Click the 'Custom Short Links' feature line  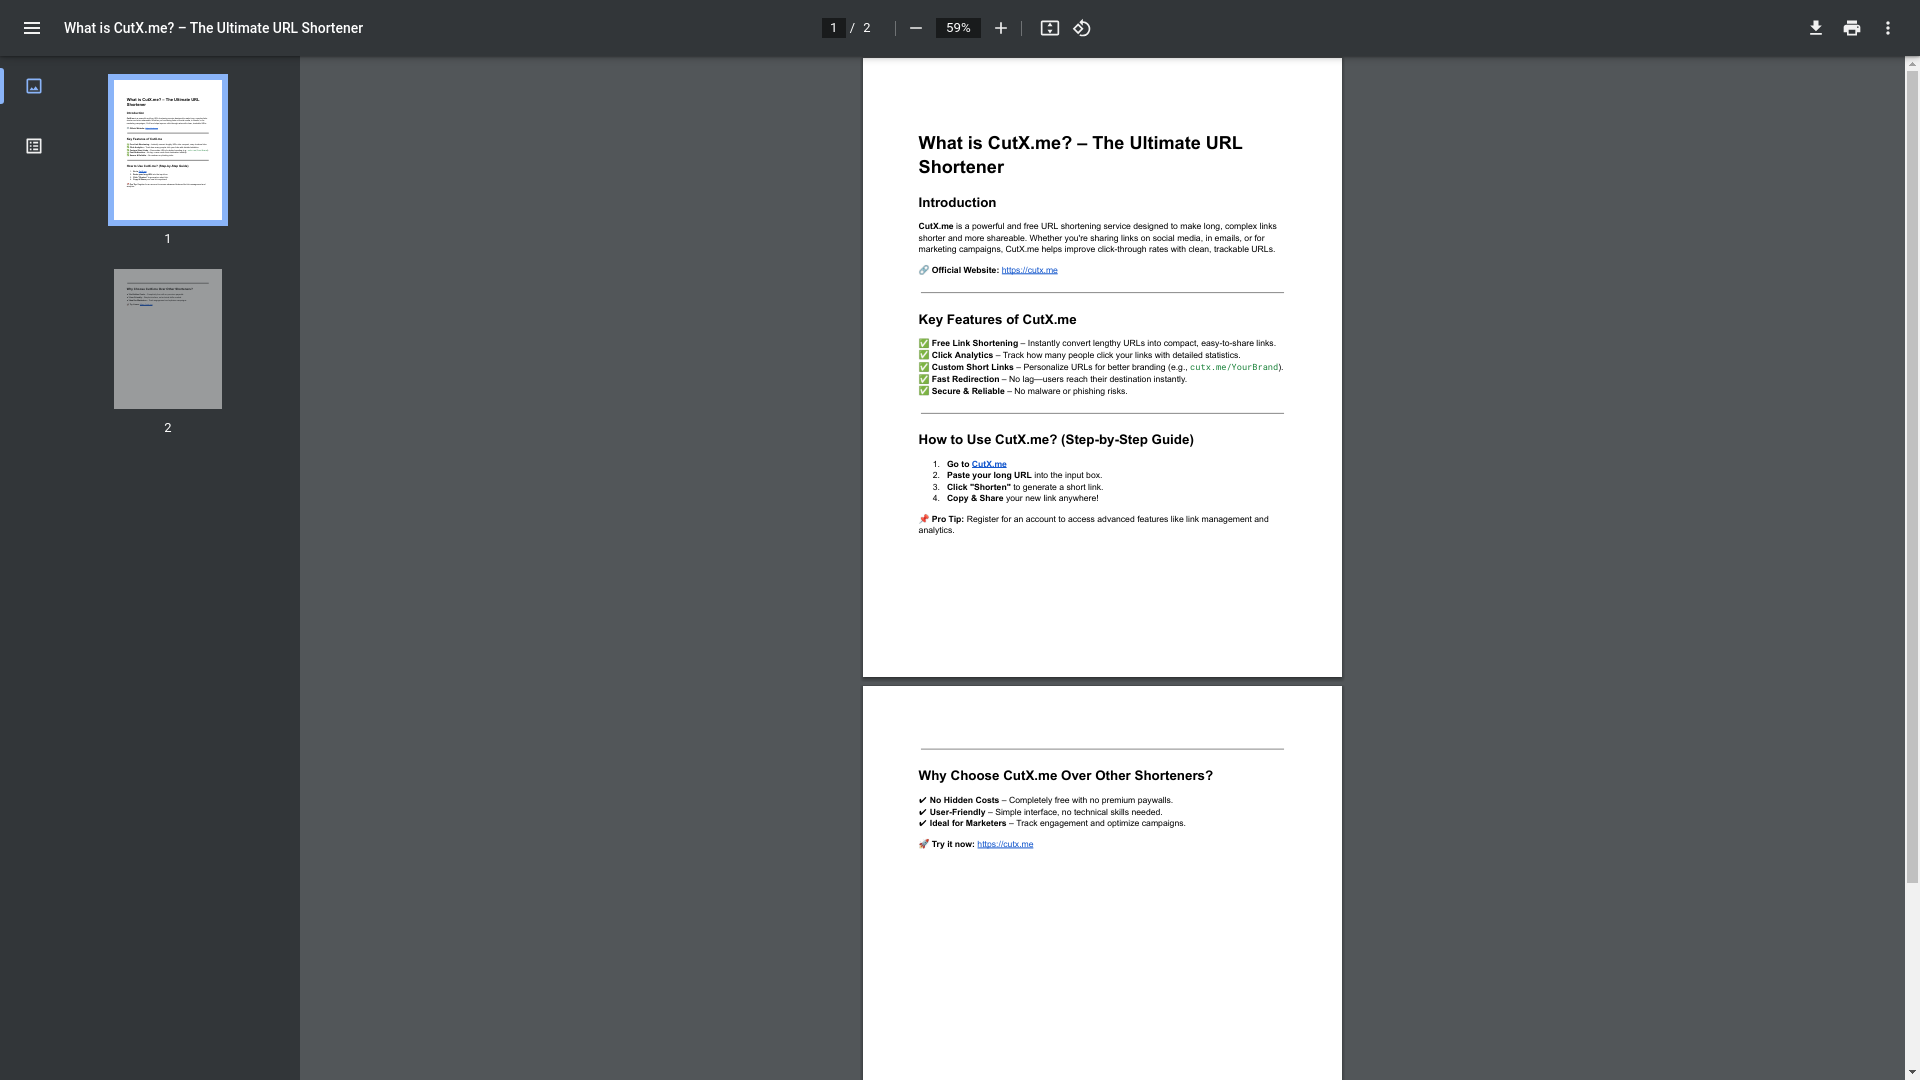[x=1100, y=367]
